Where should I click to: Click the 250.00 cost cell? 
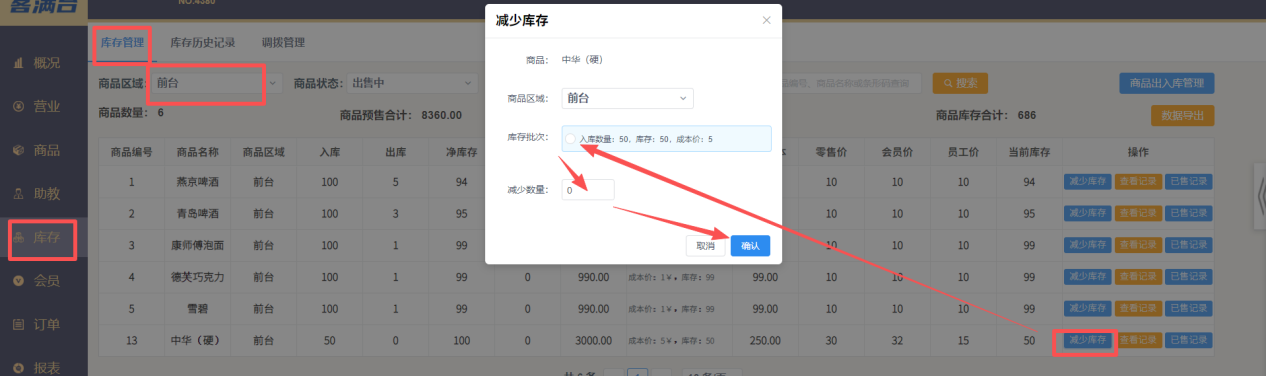click(766, 341)
